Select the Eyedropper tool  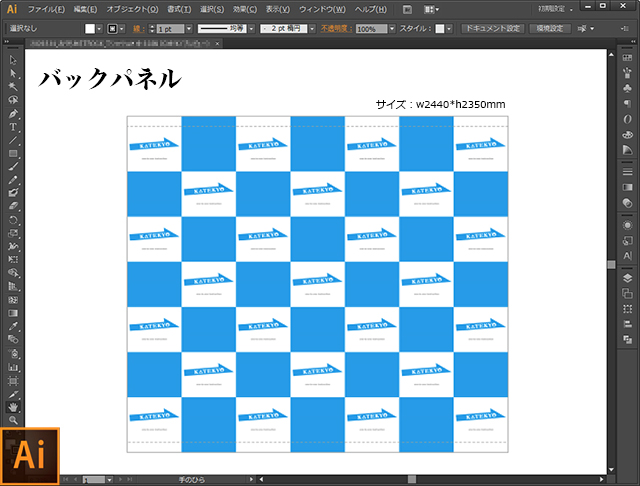point(13,326)
